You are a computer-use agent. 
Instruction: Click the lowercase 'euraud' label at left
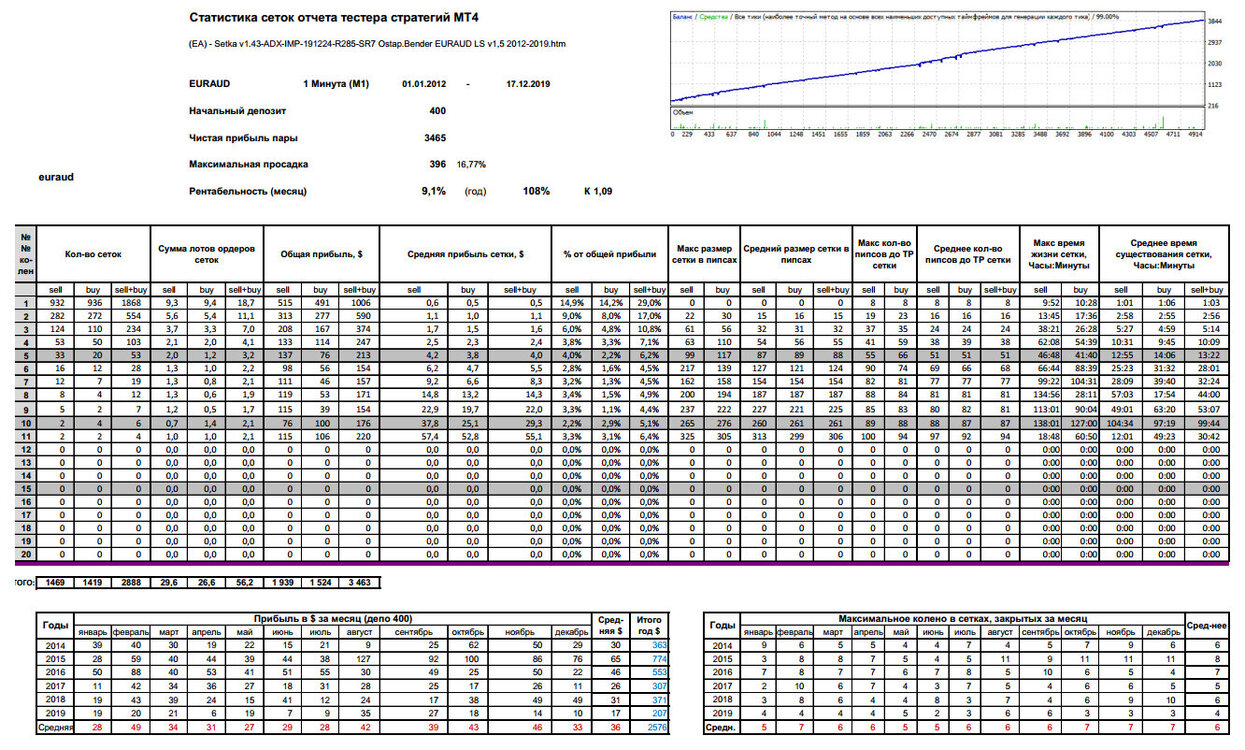click(56, 177)
